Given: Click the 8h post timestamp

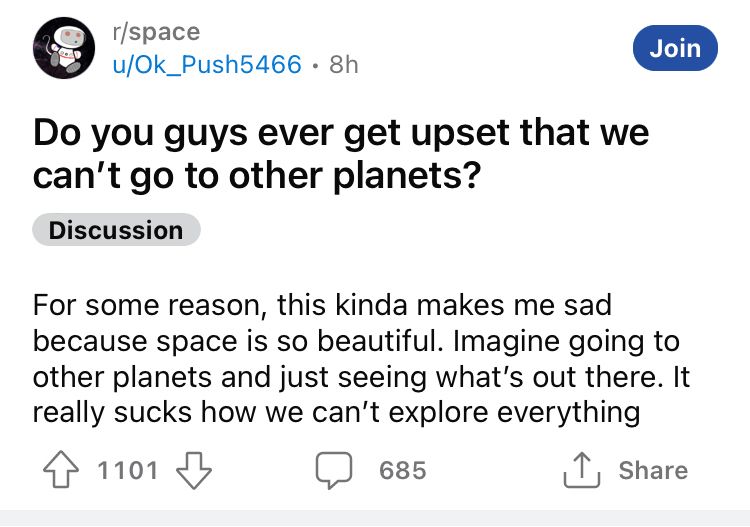Looking at the screenshot, I should (344, 65).
